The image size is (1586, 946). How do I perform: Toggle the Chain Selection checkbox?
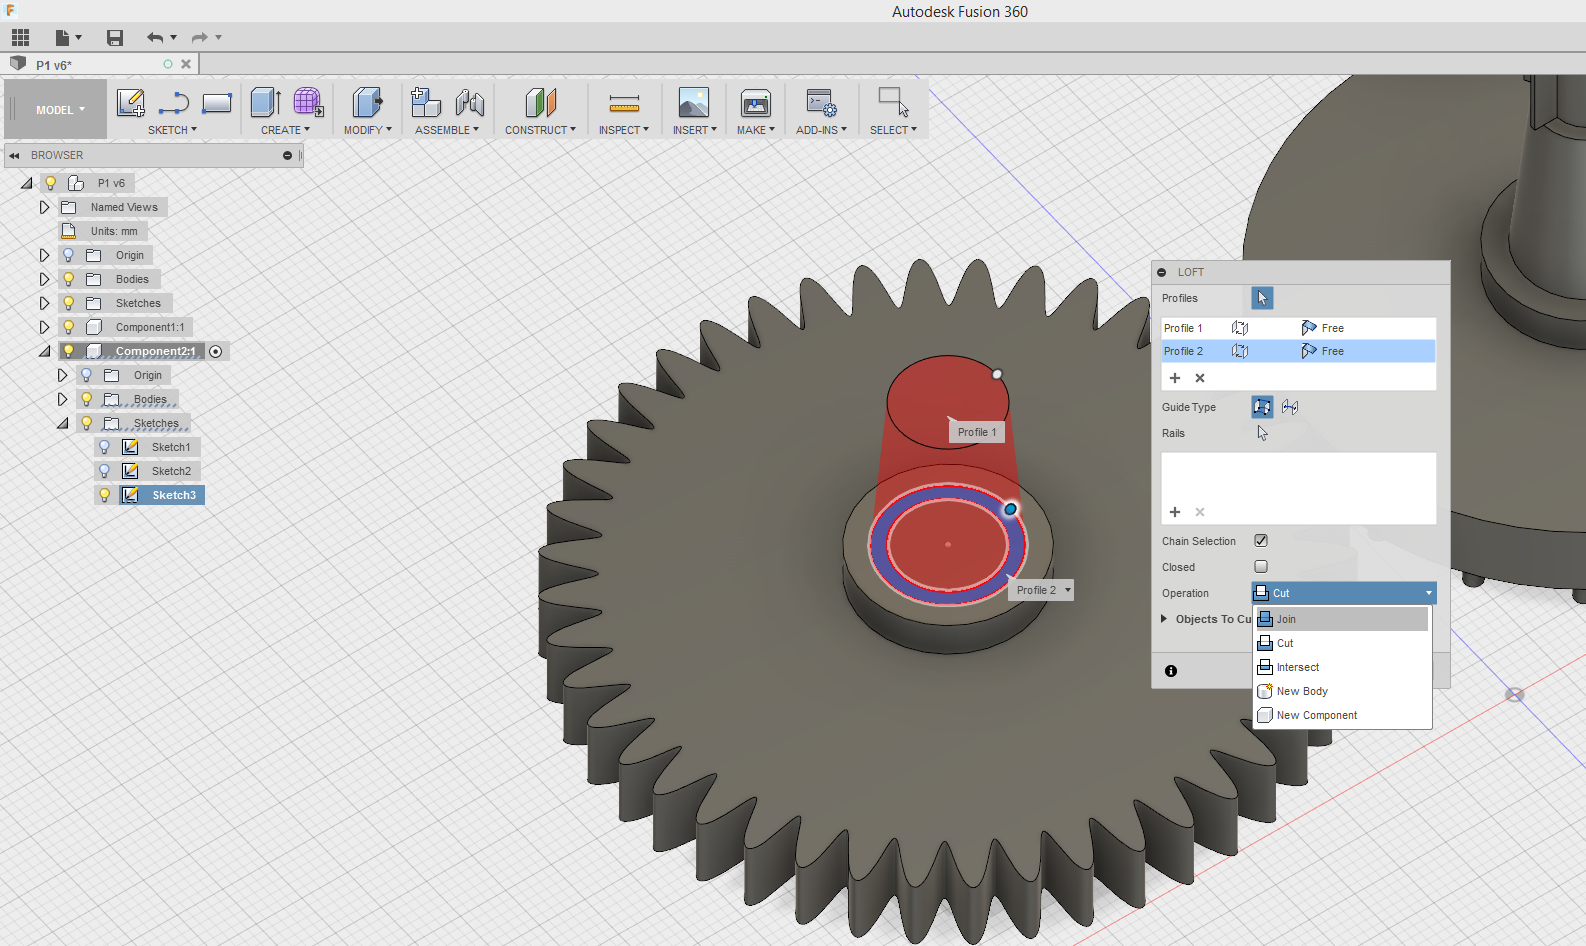coord(1261,541)
